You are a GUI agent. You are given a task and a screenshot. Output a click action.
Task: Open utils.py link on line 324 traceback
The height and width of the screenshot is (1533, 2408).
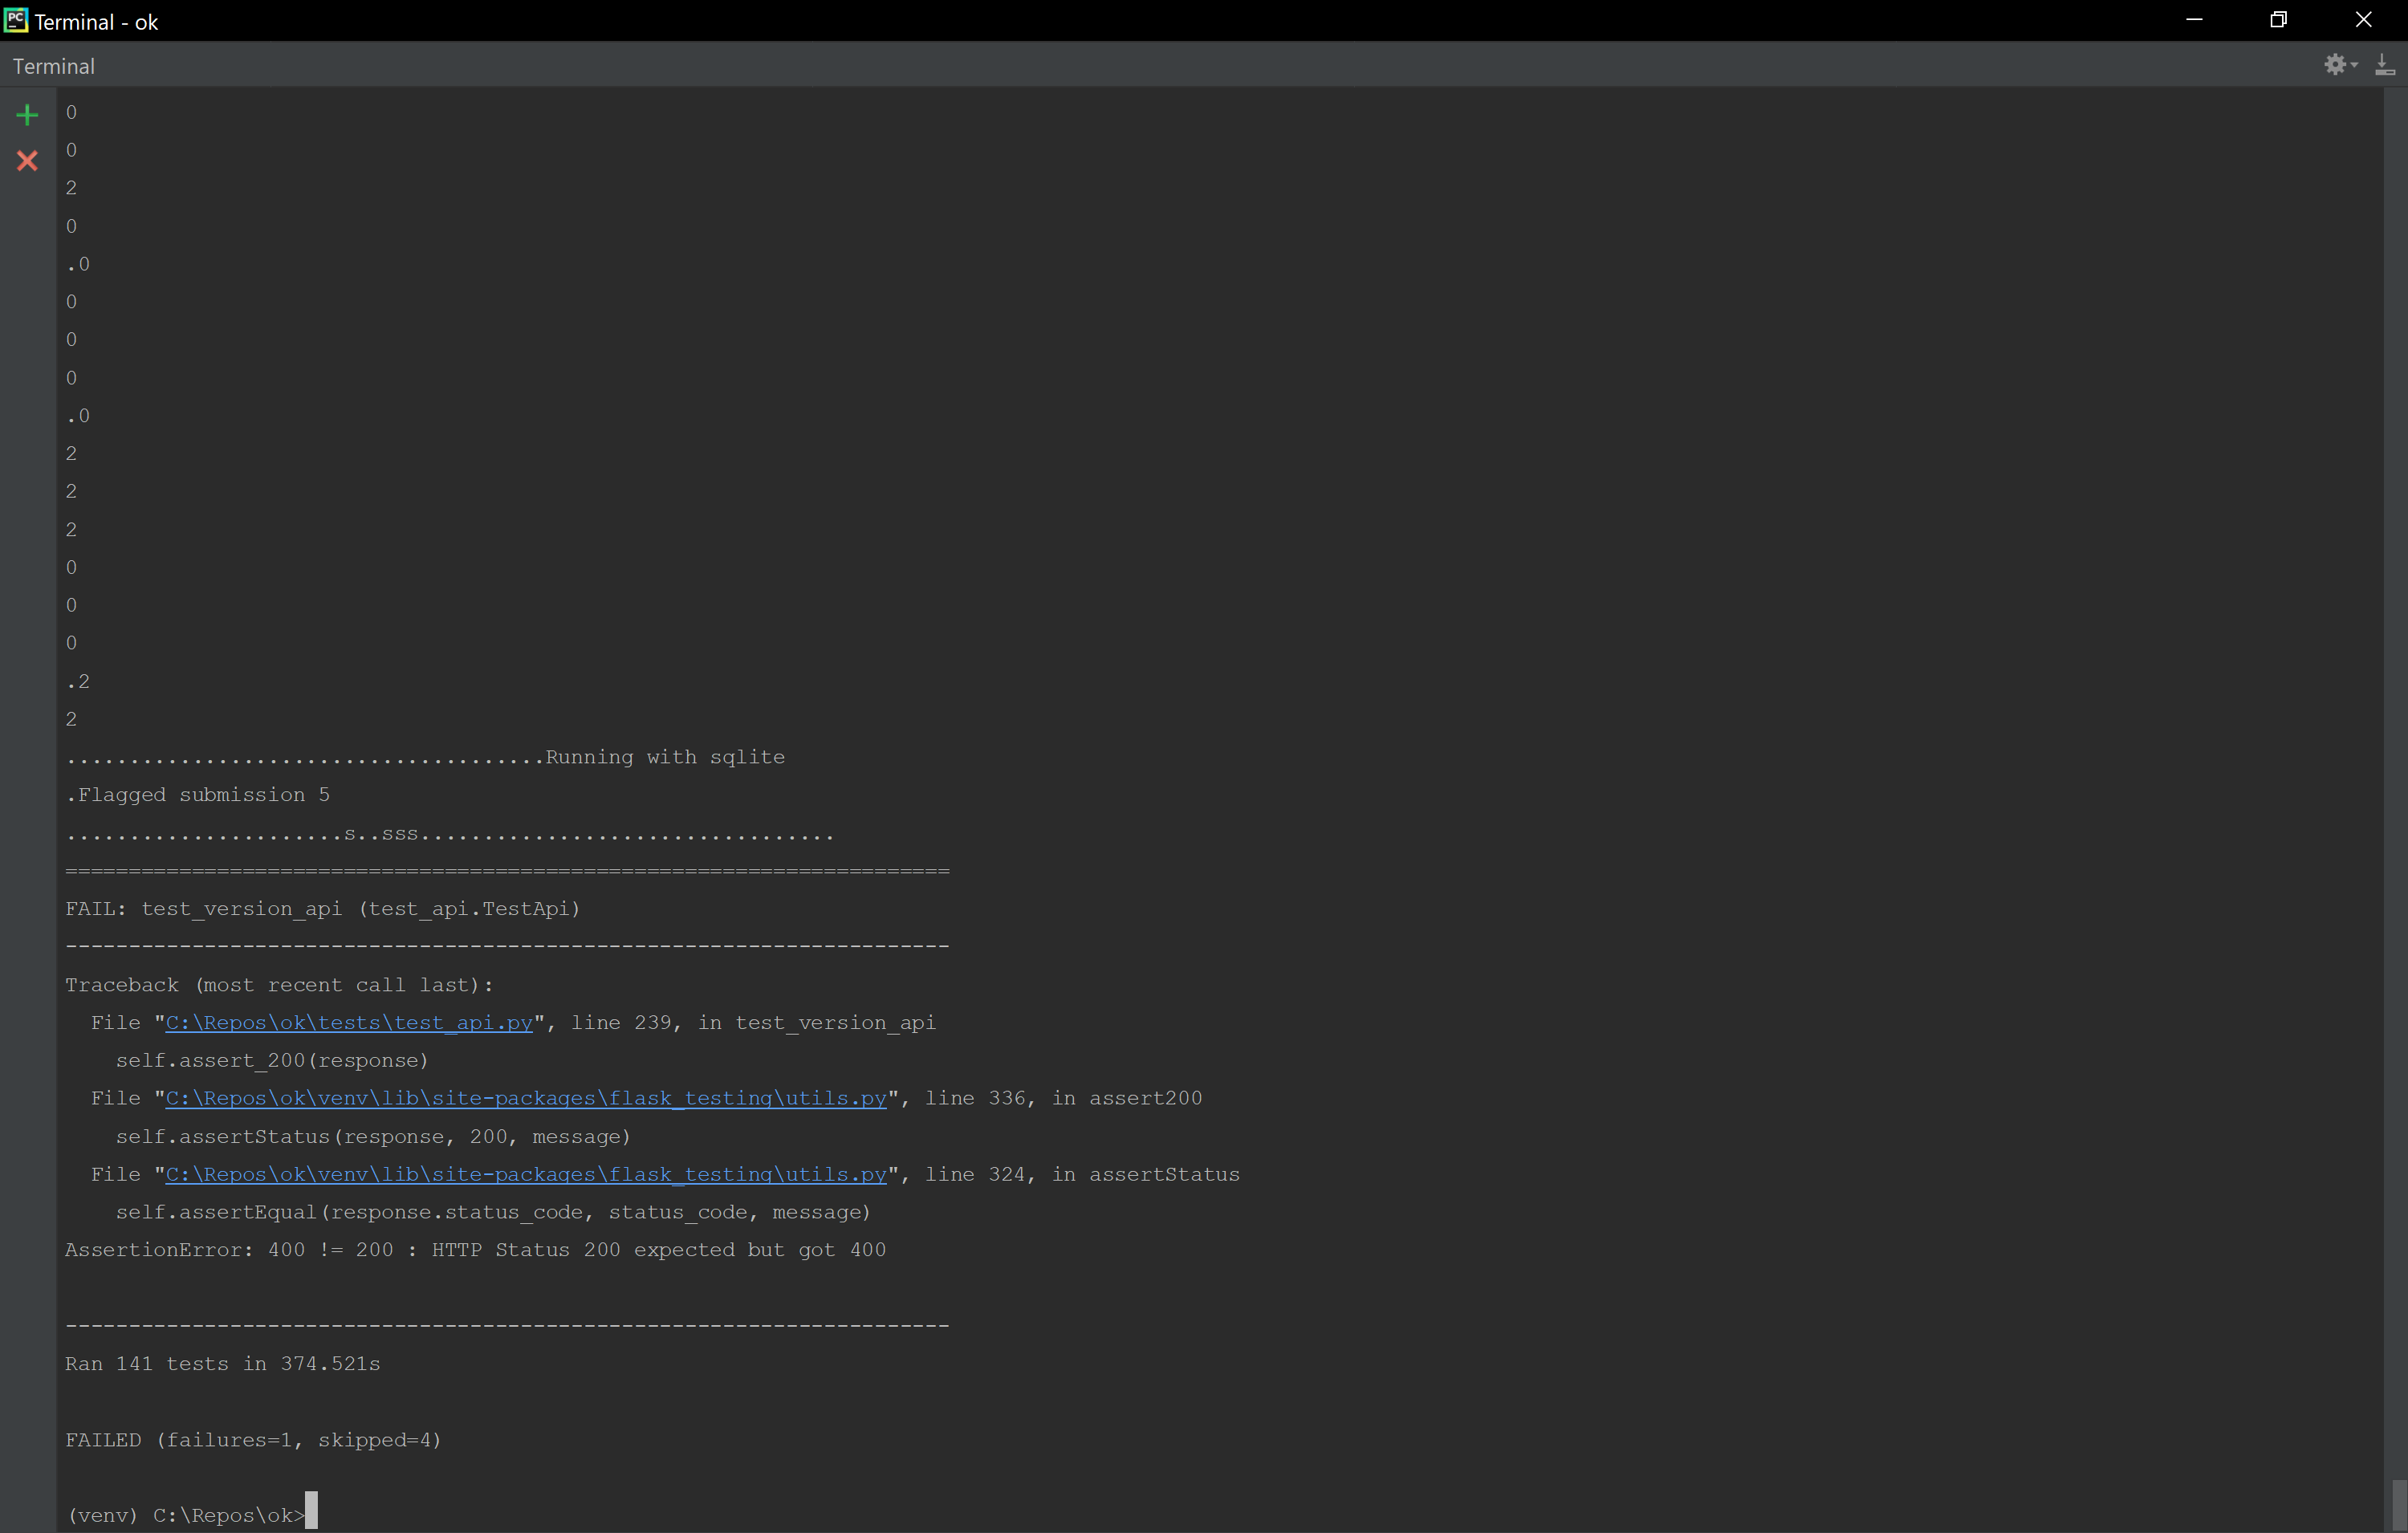tap(526, 1174)
